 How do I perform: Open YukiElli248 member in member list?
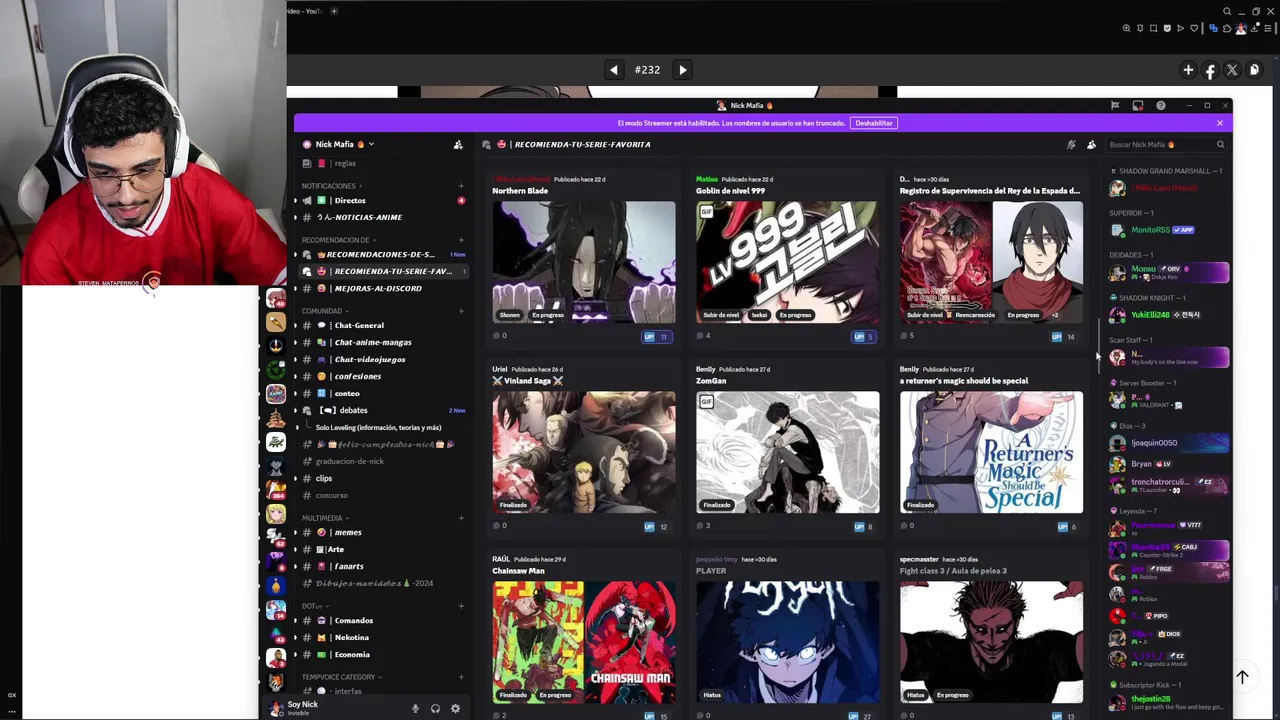tap(1168, 314)
